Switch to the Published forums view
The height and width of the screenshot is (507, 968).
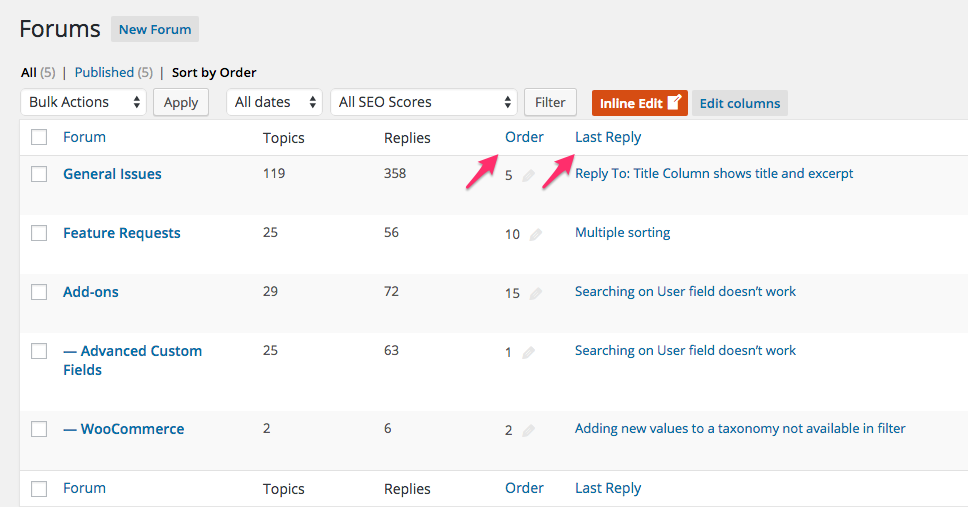[104, 72]
